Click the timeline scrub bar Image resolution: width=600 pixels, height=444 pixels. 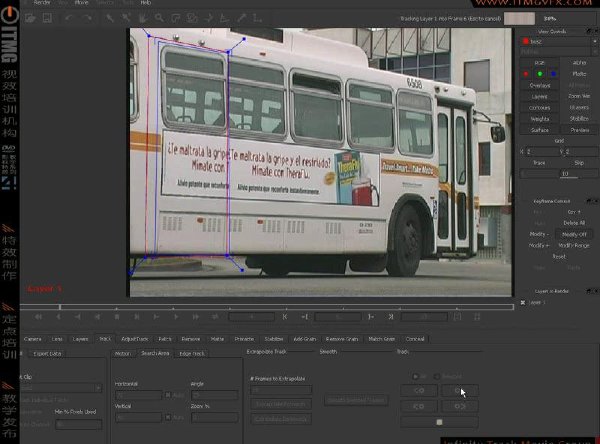point(267,307)
